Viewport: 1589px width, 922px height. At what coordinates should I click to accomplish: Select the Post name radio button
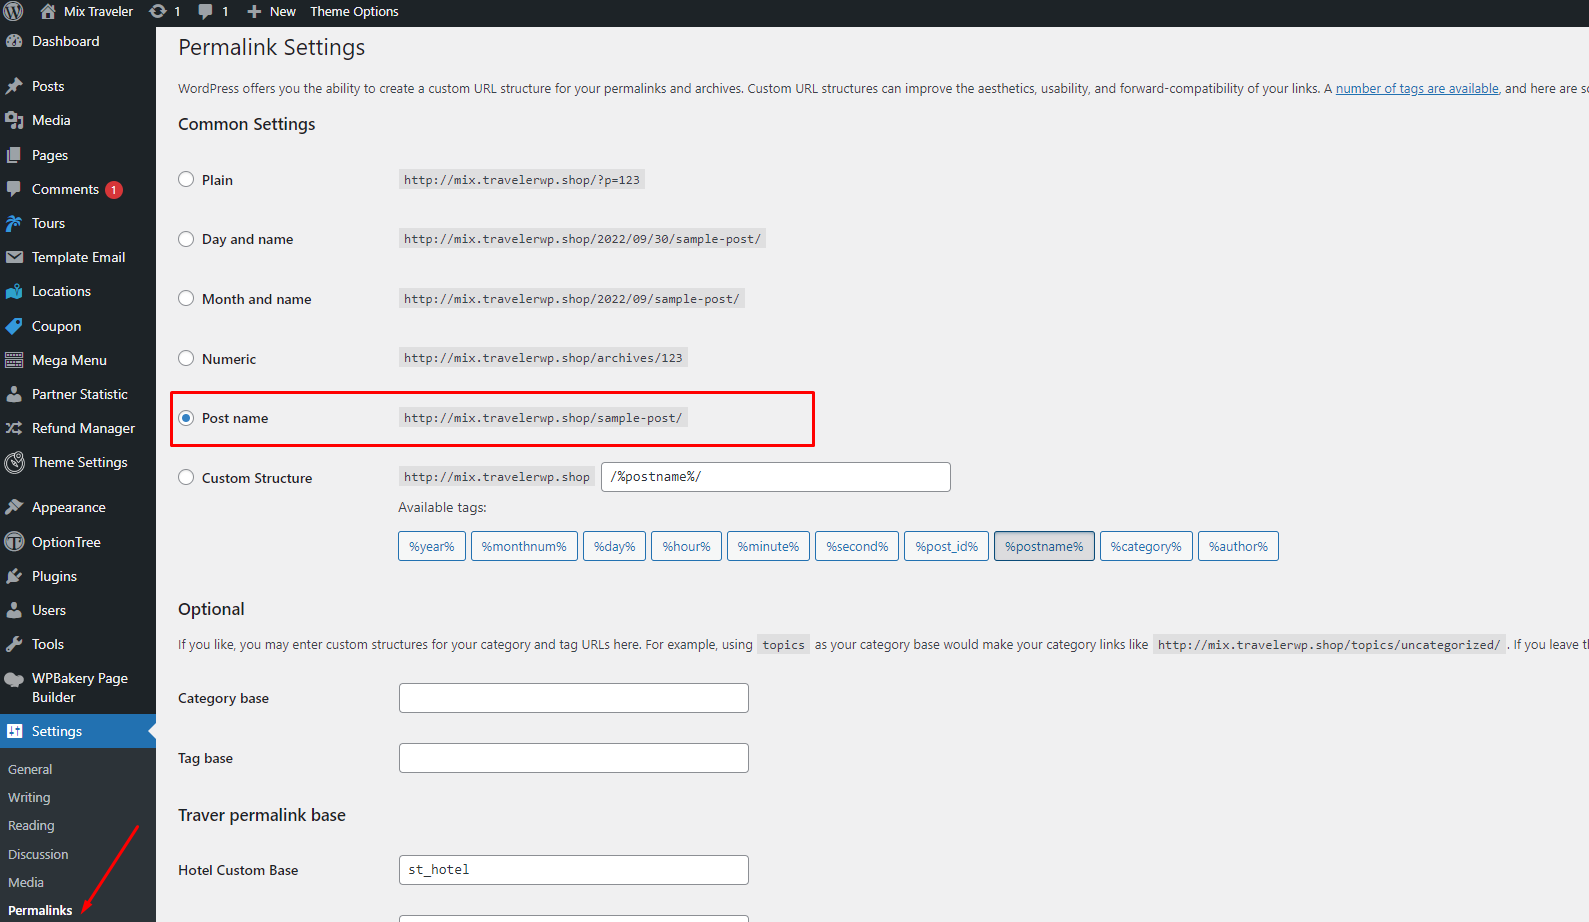[186, 418]
